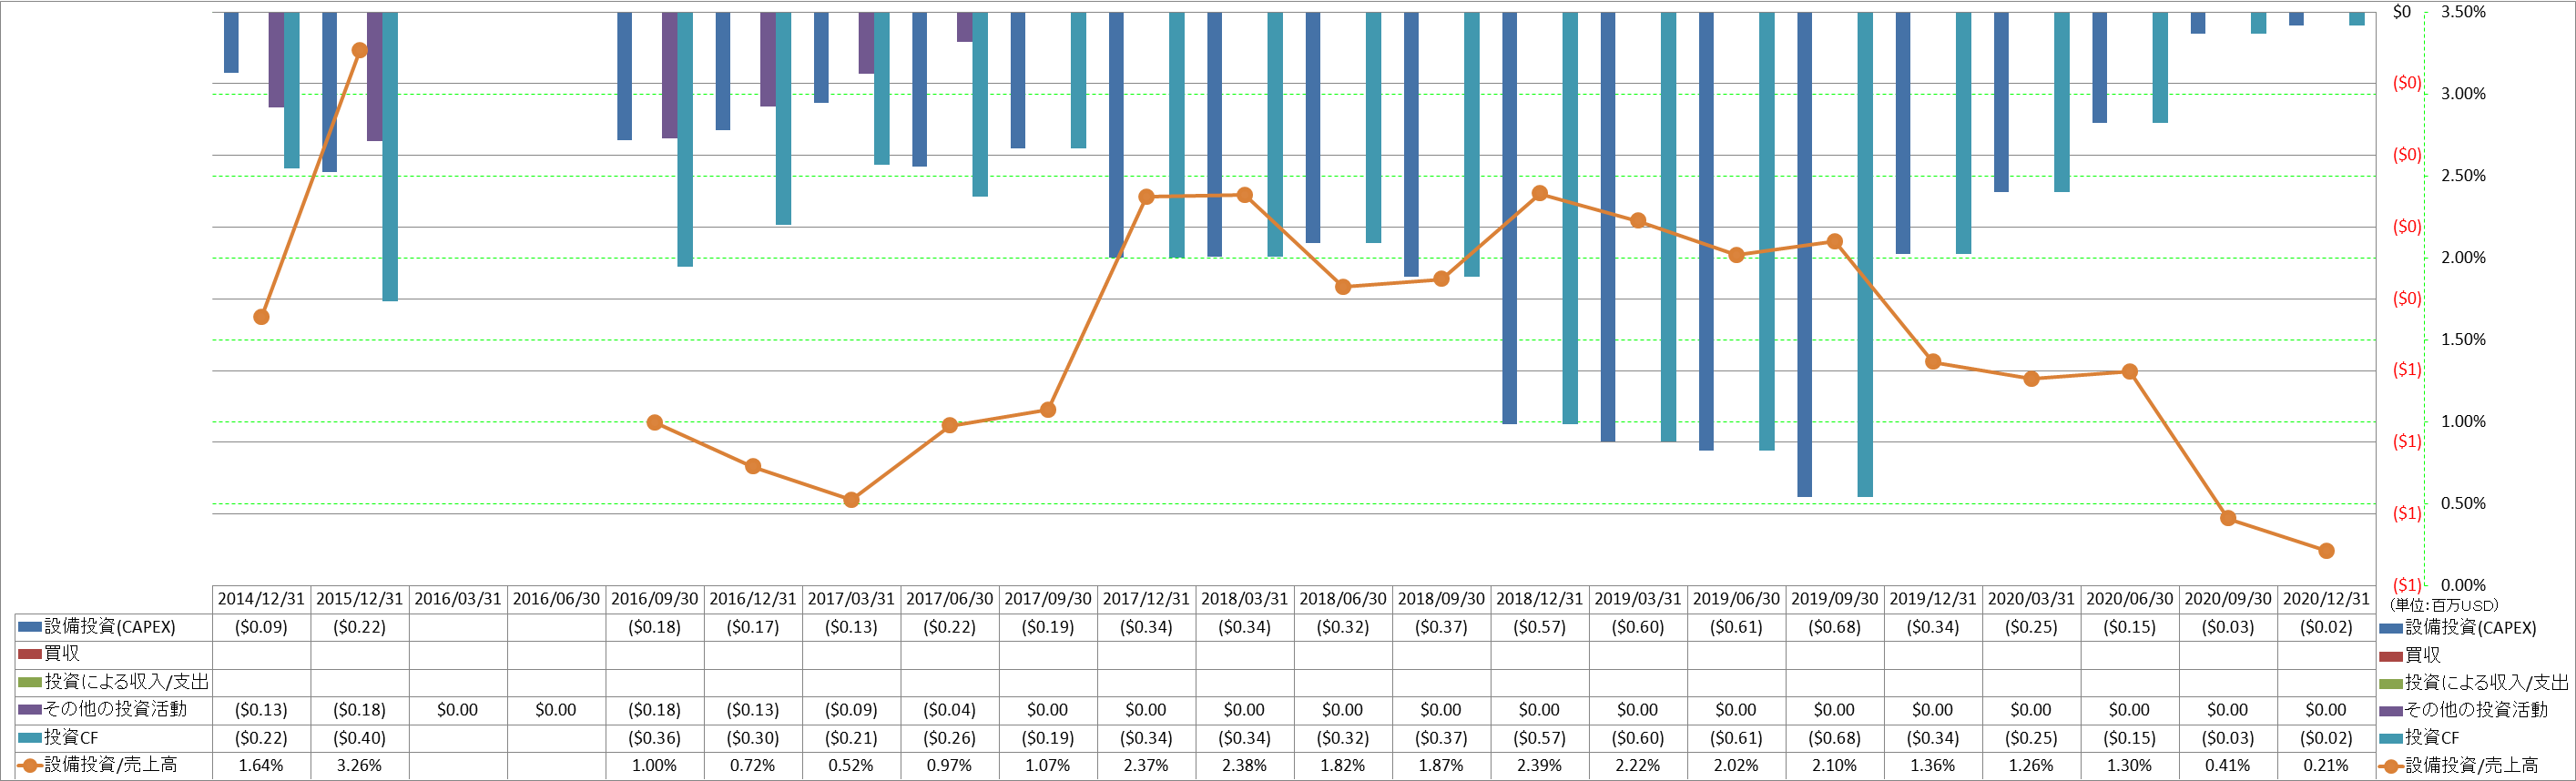Select その他の投資活動 label in the right legend
Image resolution: width=2576 pixels, height=781 pixels.
(2476, 710)
